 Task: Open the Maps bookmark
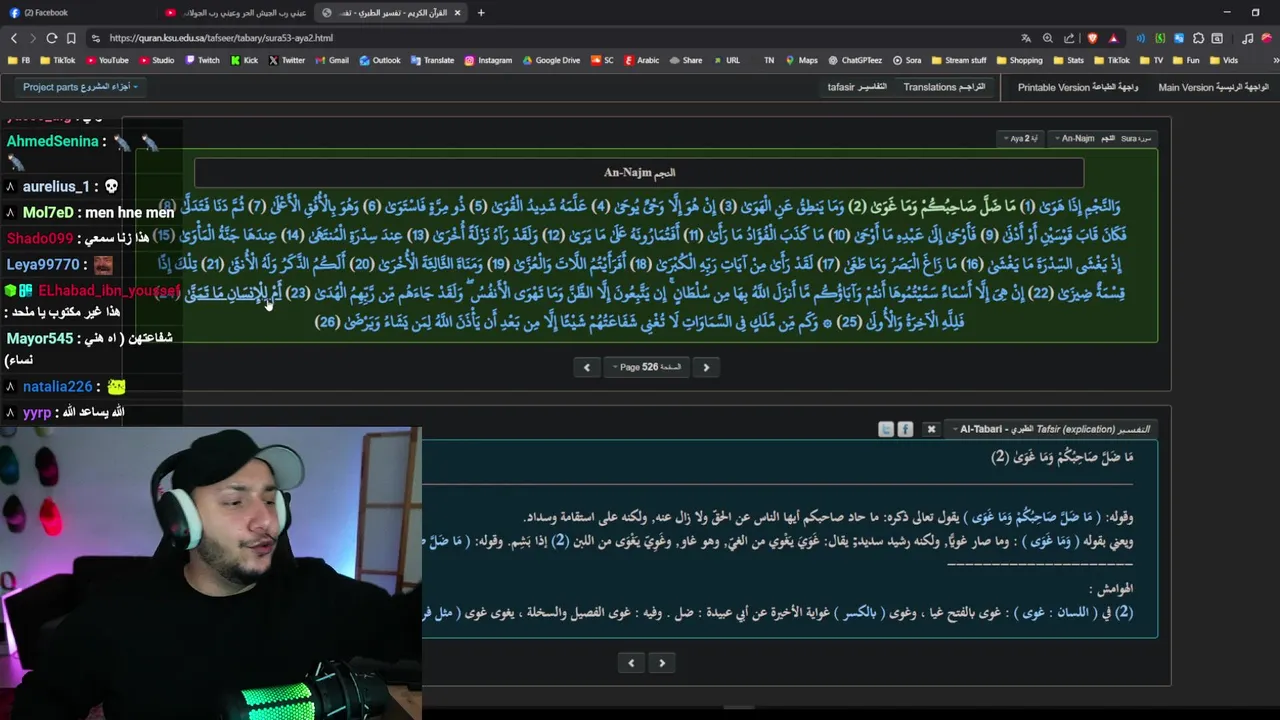click(802, 60)
